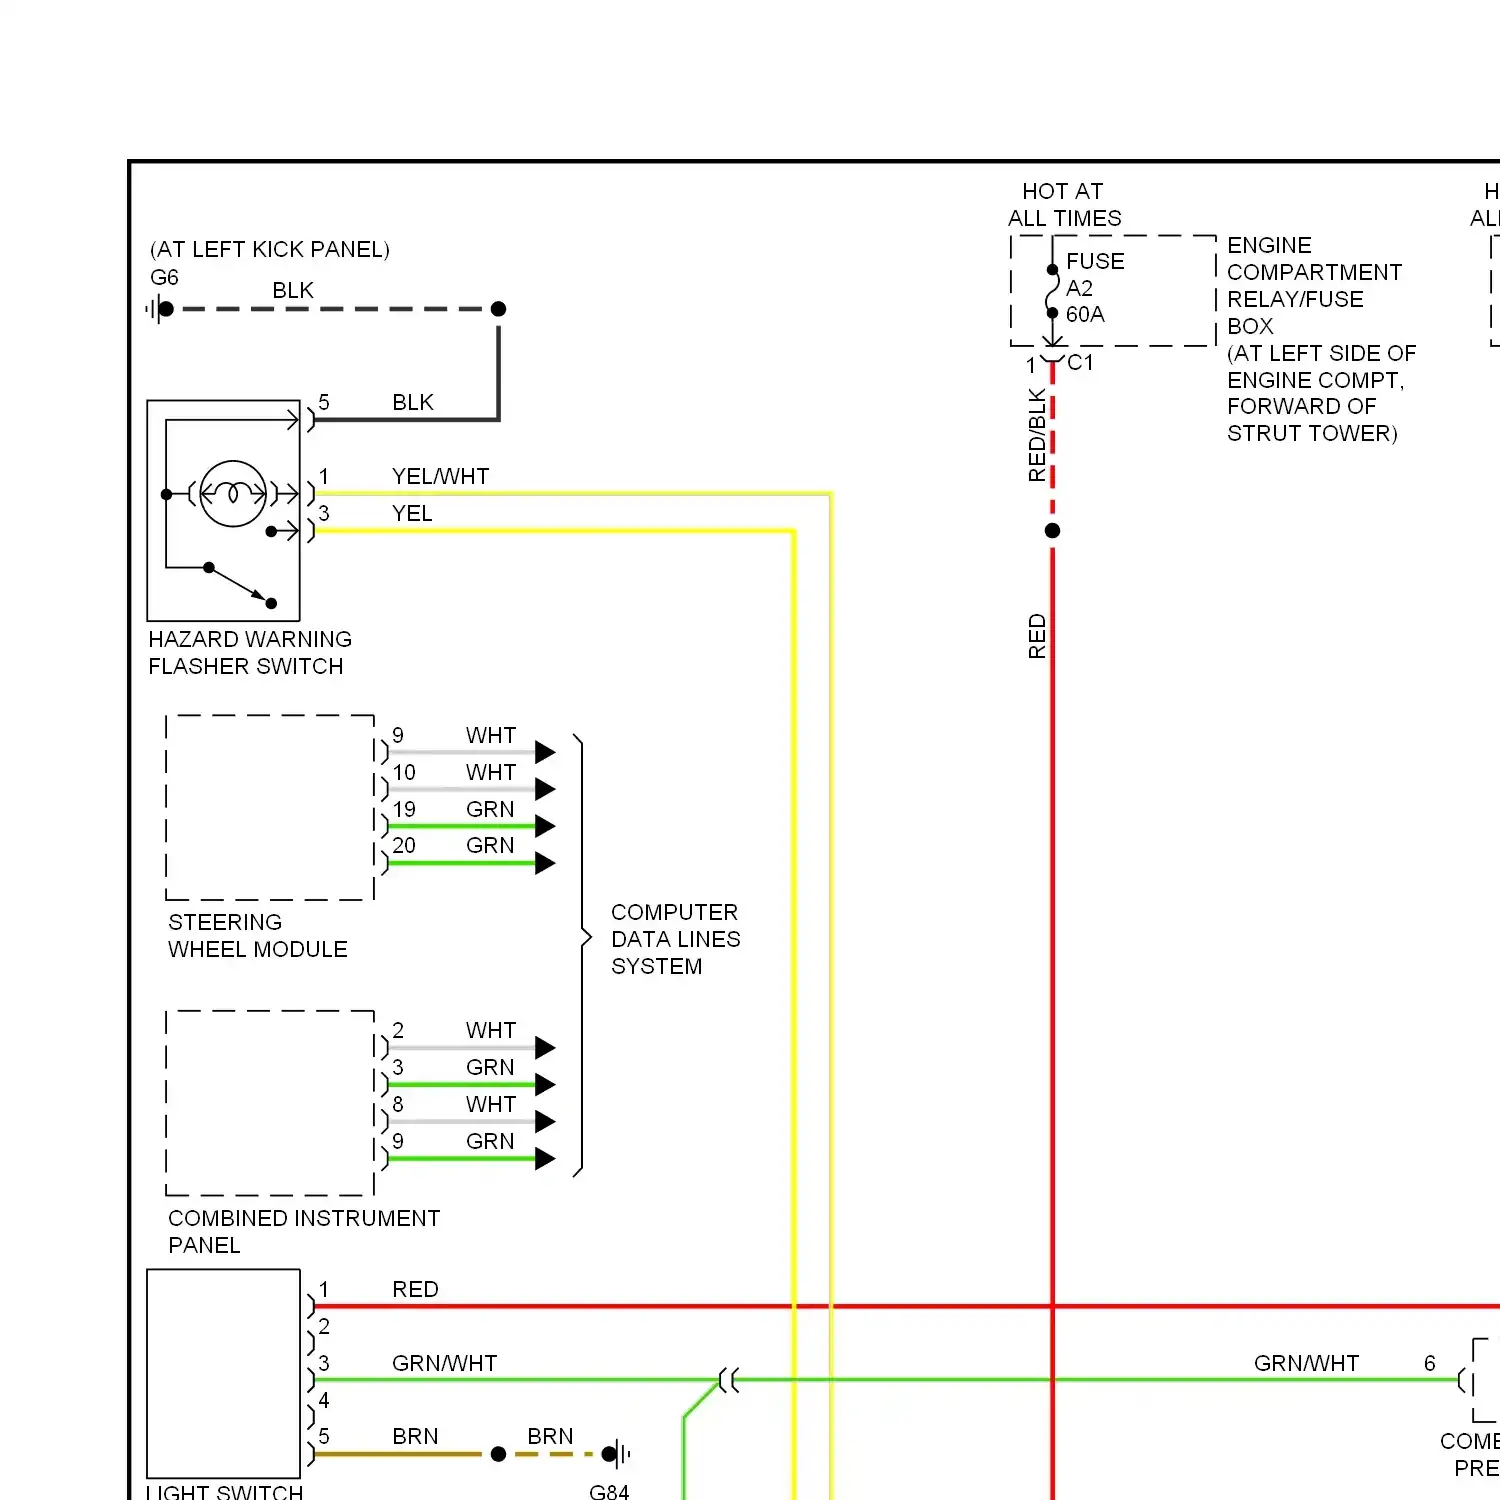The image size is (1500, 1500).
Task: Click the G84 ground symbol
Action: (x=618, y=1454)
